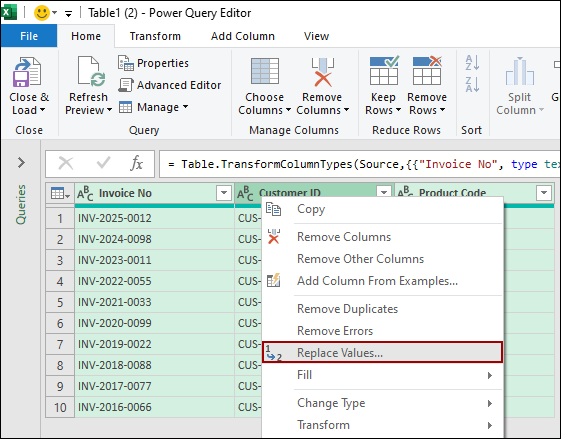Viewport: 561px width, 439px height.
Task: Open query Properties
Action: click(x=153, y=63)
